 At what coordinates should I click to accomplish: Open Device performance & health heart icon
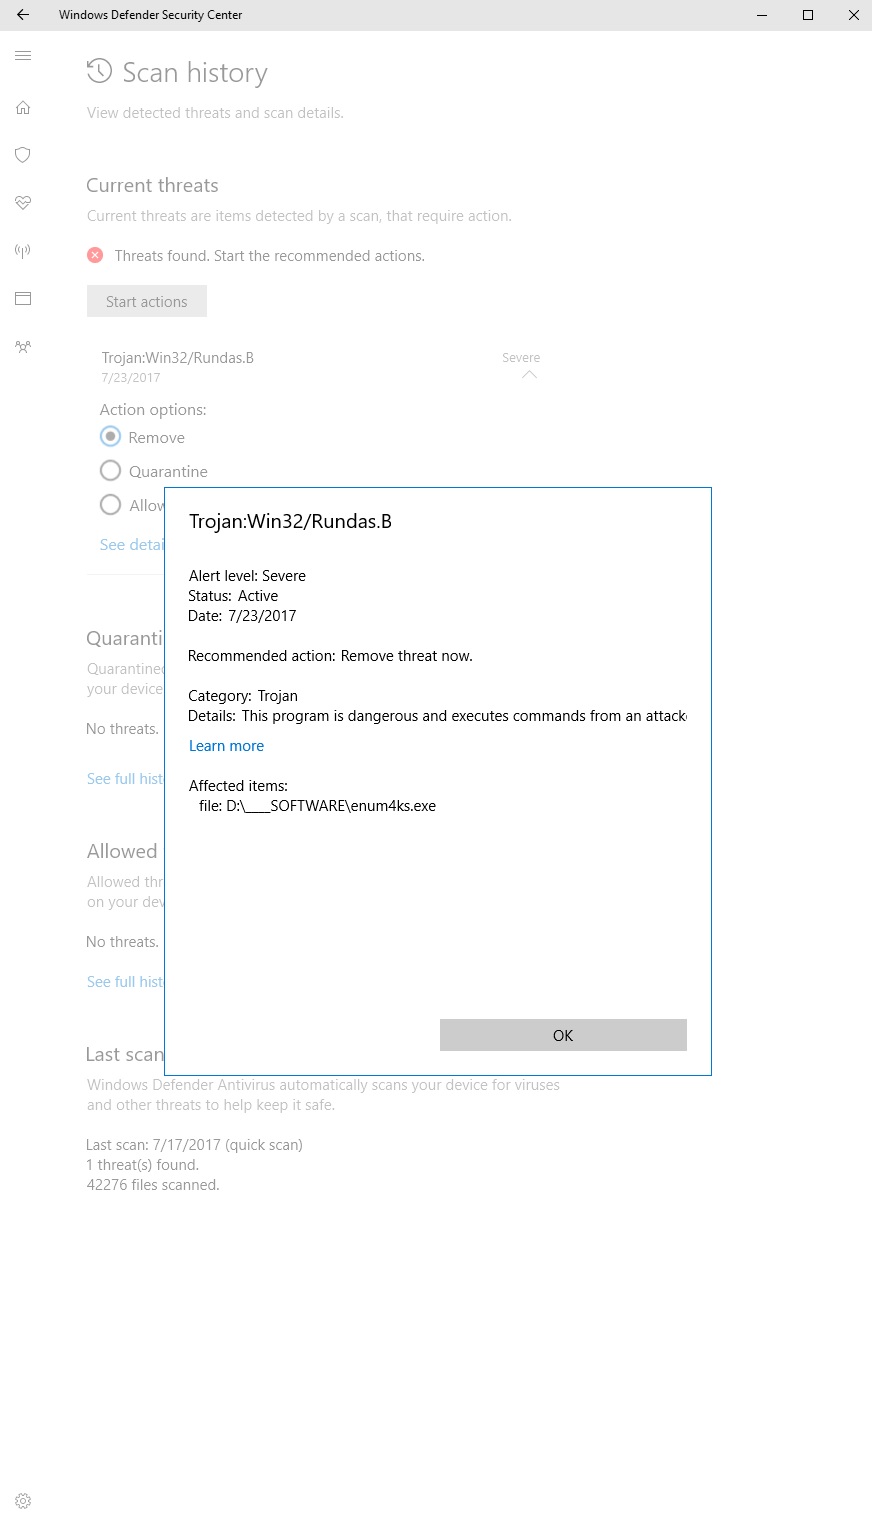(23, 203)
